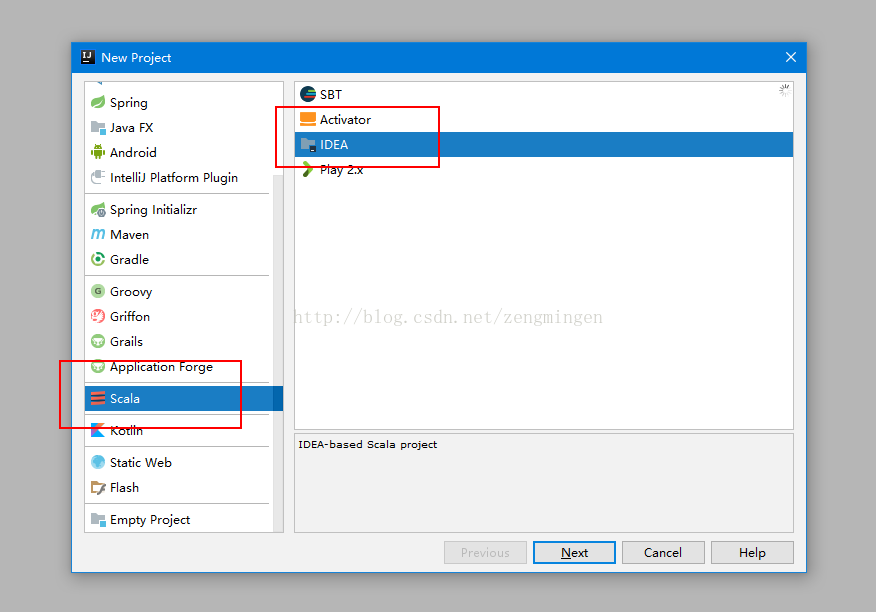Click the Gradle icon
The image size is (876, 612).
click(98, 259)
